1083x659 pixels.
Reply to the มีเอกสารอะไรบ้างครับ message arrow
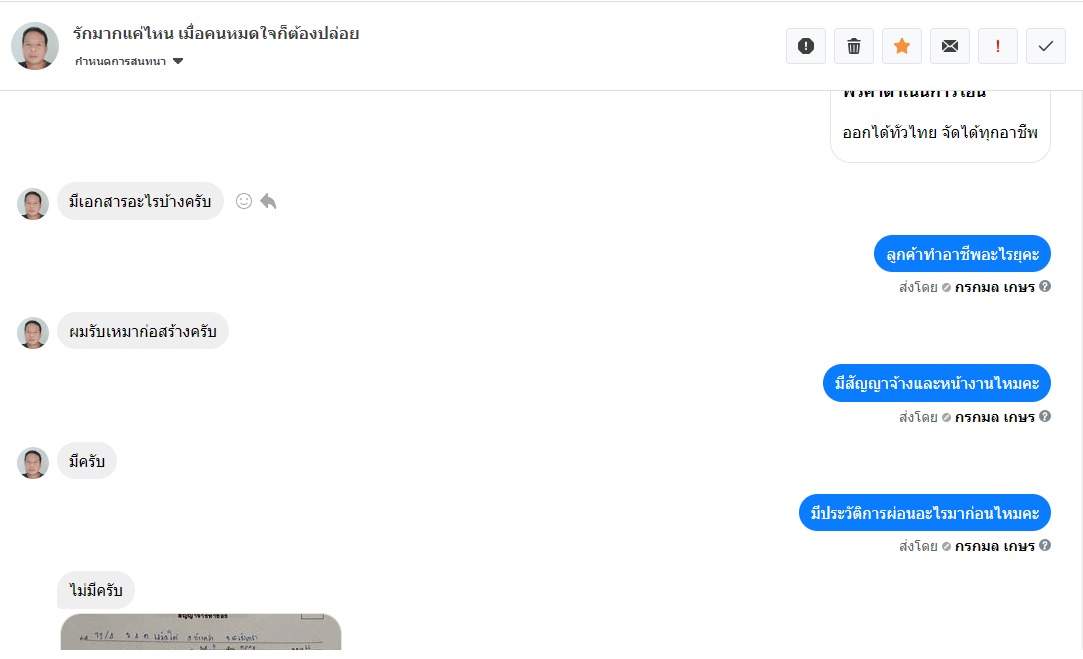[268, 201]
